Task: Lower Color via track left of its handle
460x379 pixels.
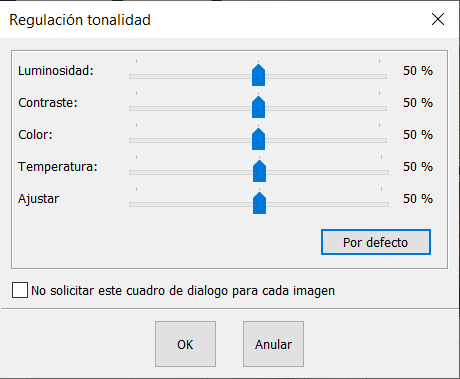Action: click(x=190, y=141)
